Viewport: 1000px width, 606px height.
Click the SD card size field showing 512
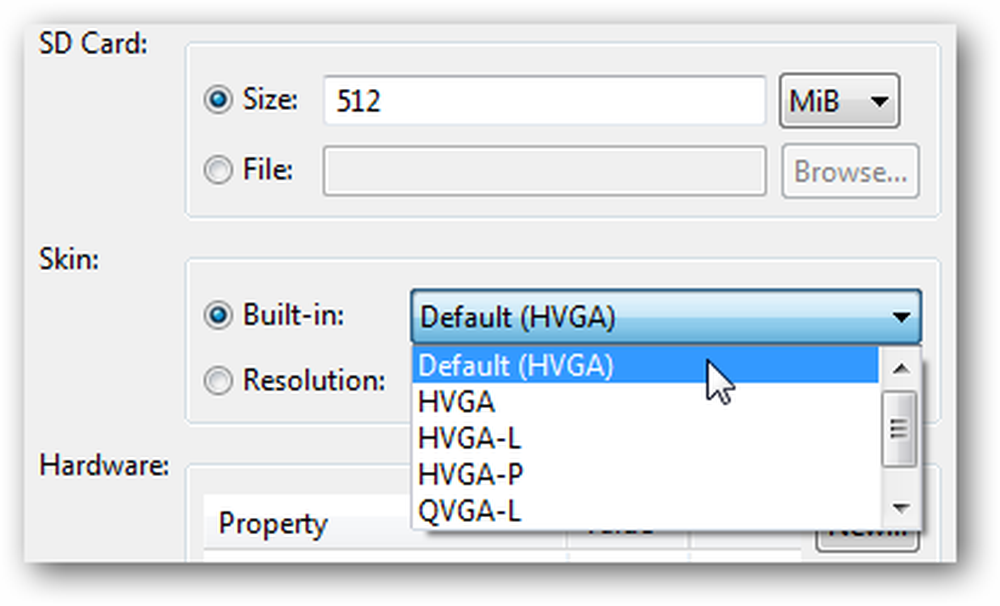pyautogui.click(x=544, y=100)
